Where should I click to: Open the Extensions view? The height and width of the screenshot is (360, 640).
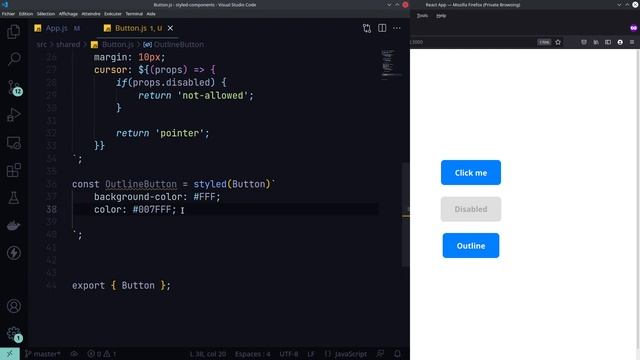[13, 170]
